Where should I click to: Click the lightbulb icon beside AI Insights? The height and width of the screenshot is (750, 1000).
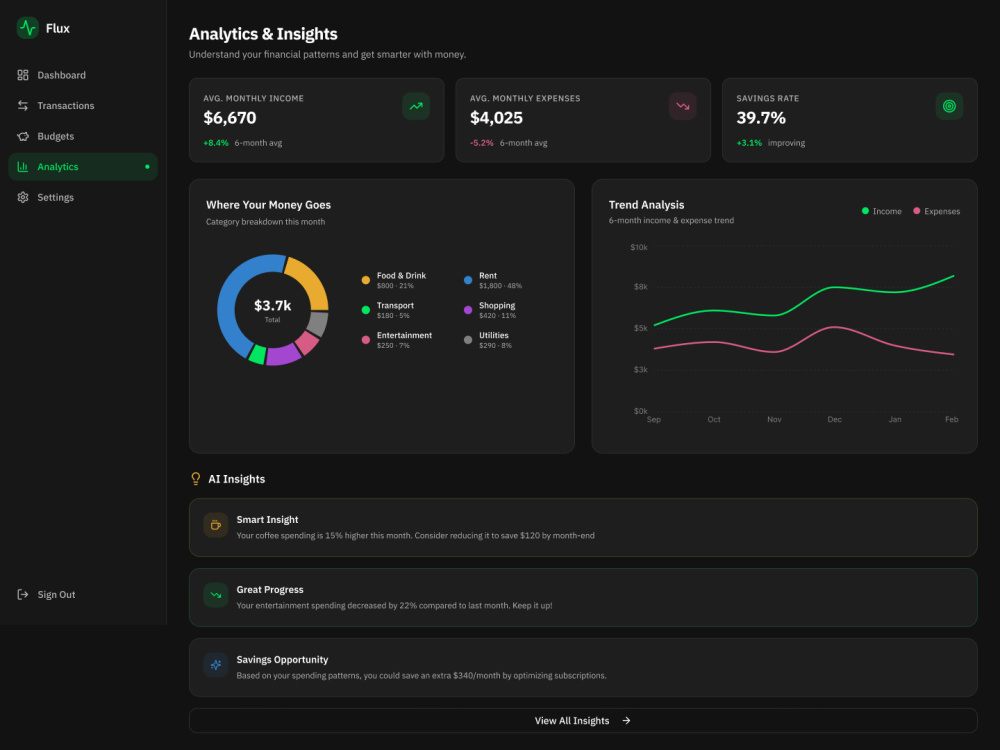pyautogui.click(x=196, y=479)
